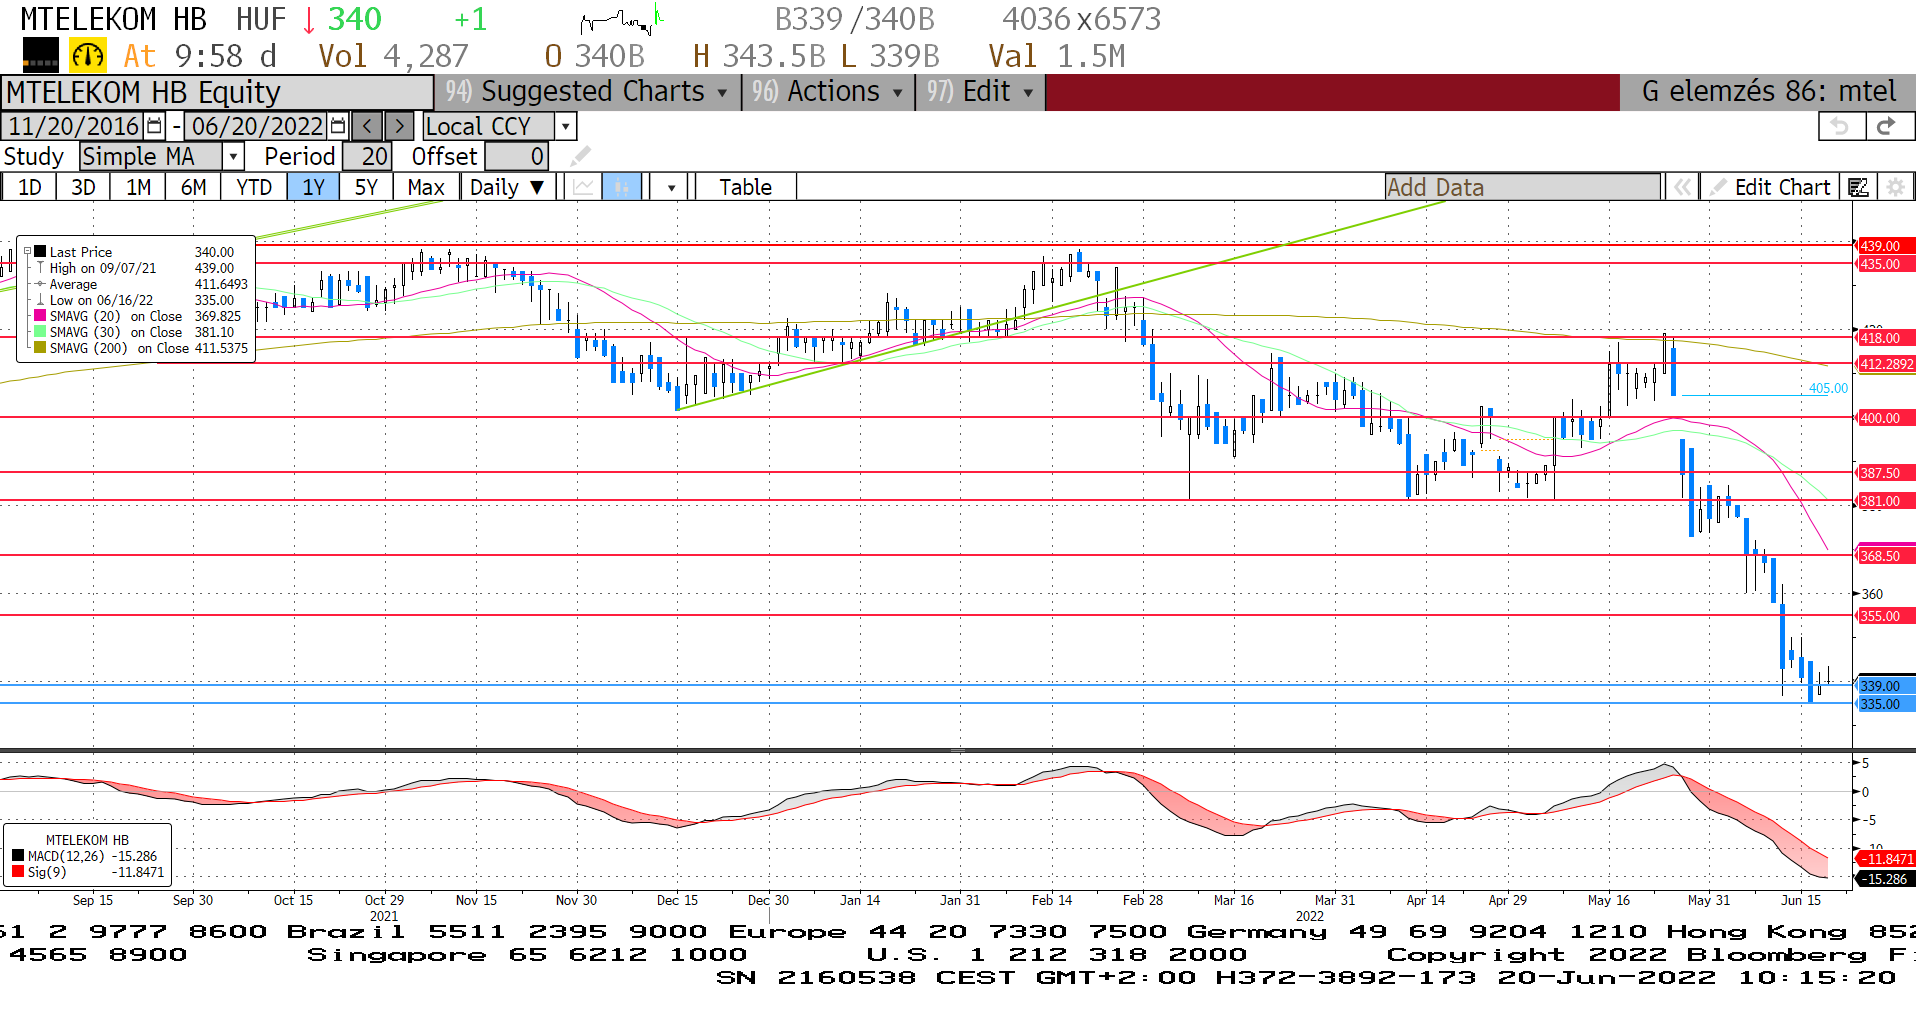The height and width of the screenshot is (1033, 1916).
Task: Click in the Add Data input field
Action: (1522, 187)
